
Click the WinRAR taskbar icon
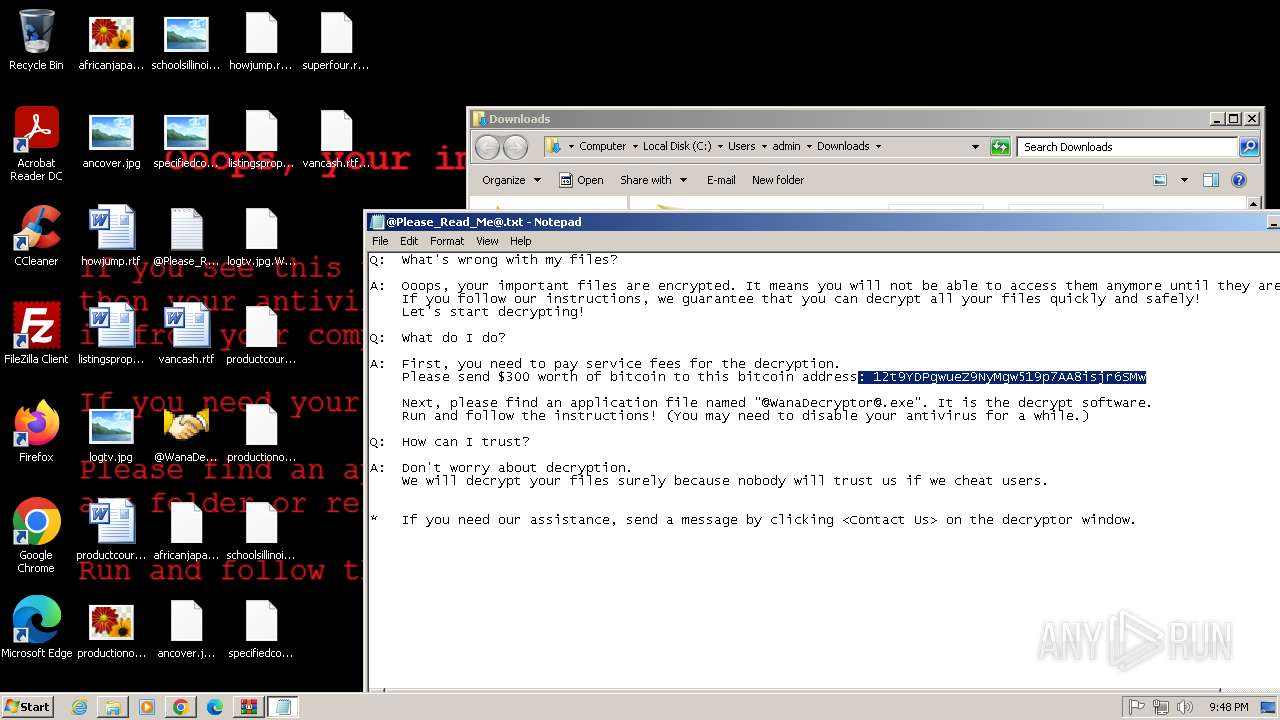click(x=248, y=707)
